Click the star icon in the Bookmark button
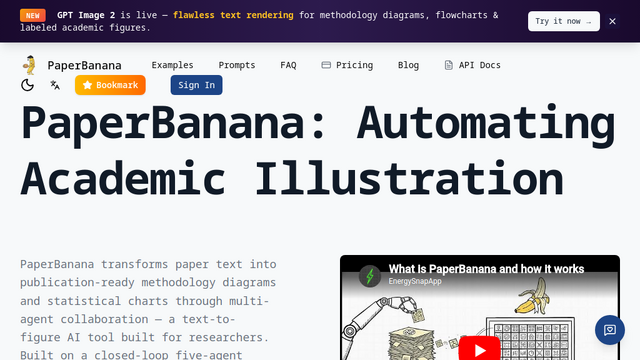This screenshot has width=640, height=360. pyautogui.click(x=87, y=85)
